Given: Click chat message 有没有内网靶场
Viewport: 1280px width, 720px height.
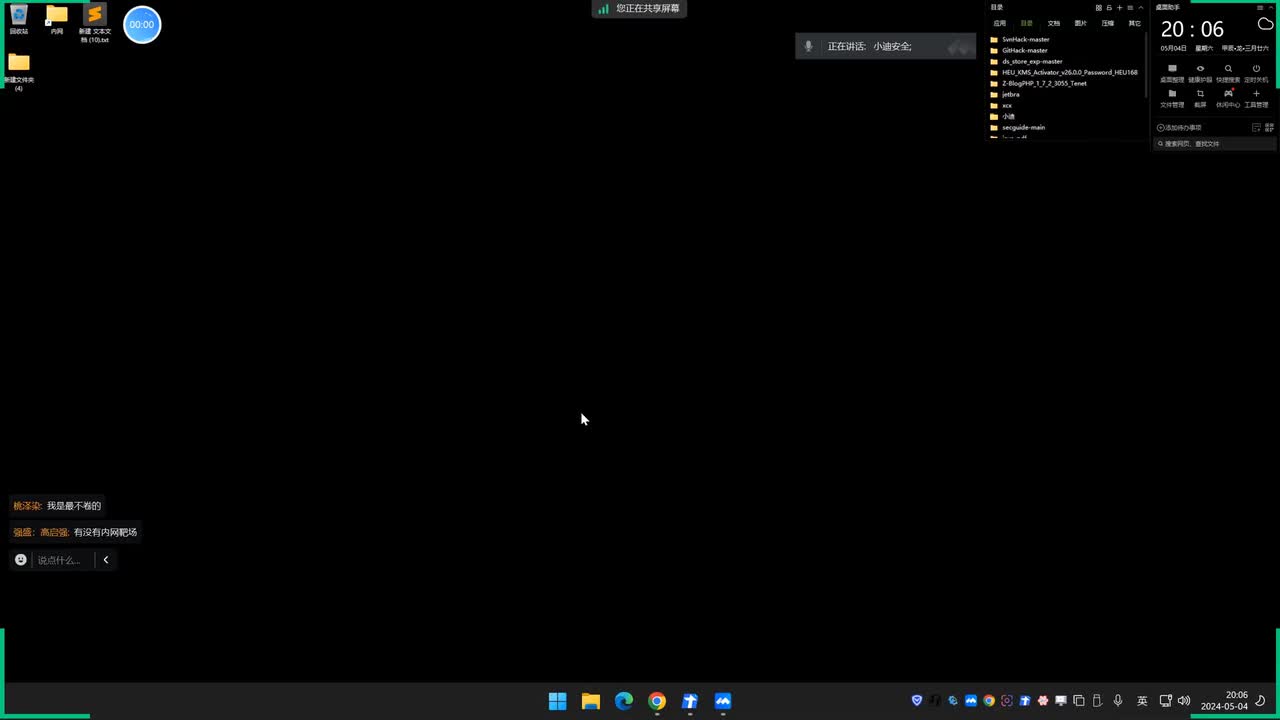Looking at the screenshot, I should tap(105, 532).
